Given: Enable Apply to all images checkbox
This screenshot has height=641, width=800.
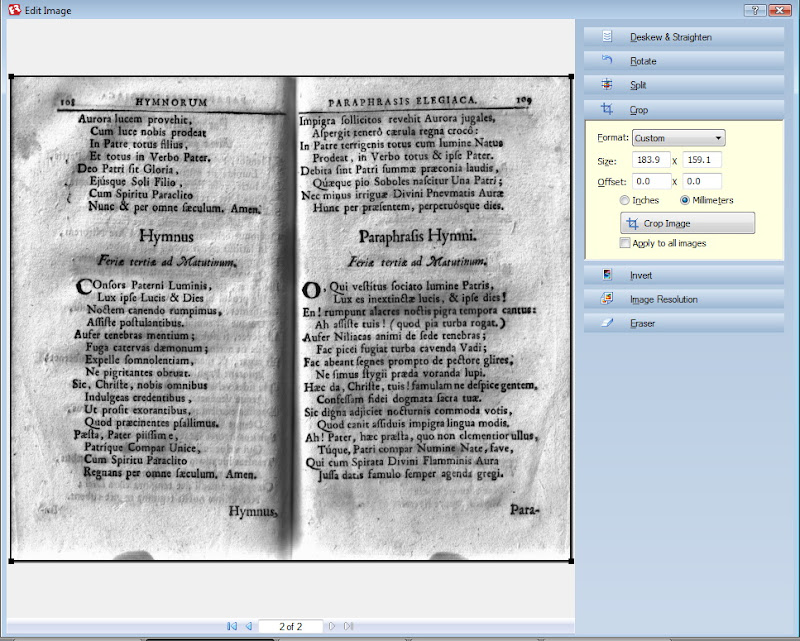Looking at the screenshot, I should (x=625, y=243).
